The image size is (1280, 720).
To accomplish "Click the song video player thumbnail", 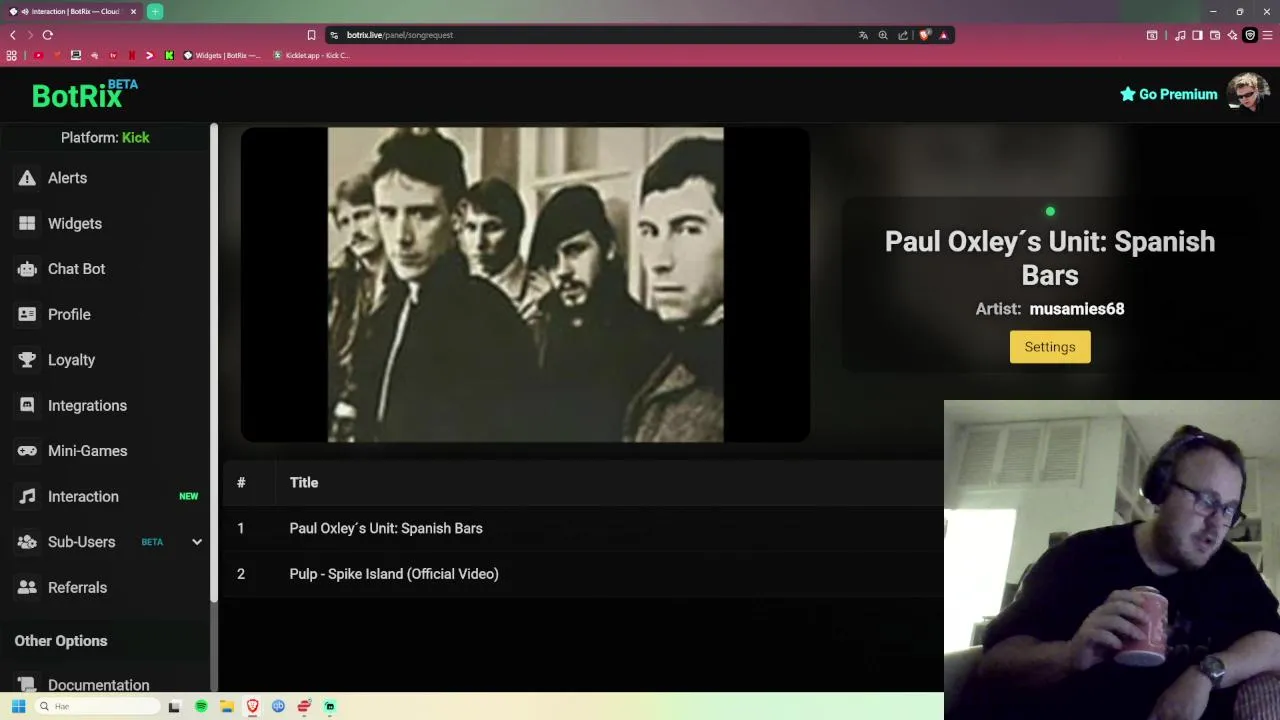I will click(x=525, y=284).
